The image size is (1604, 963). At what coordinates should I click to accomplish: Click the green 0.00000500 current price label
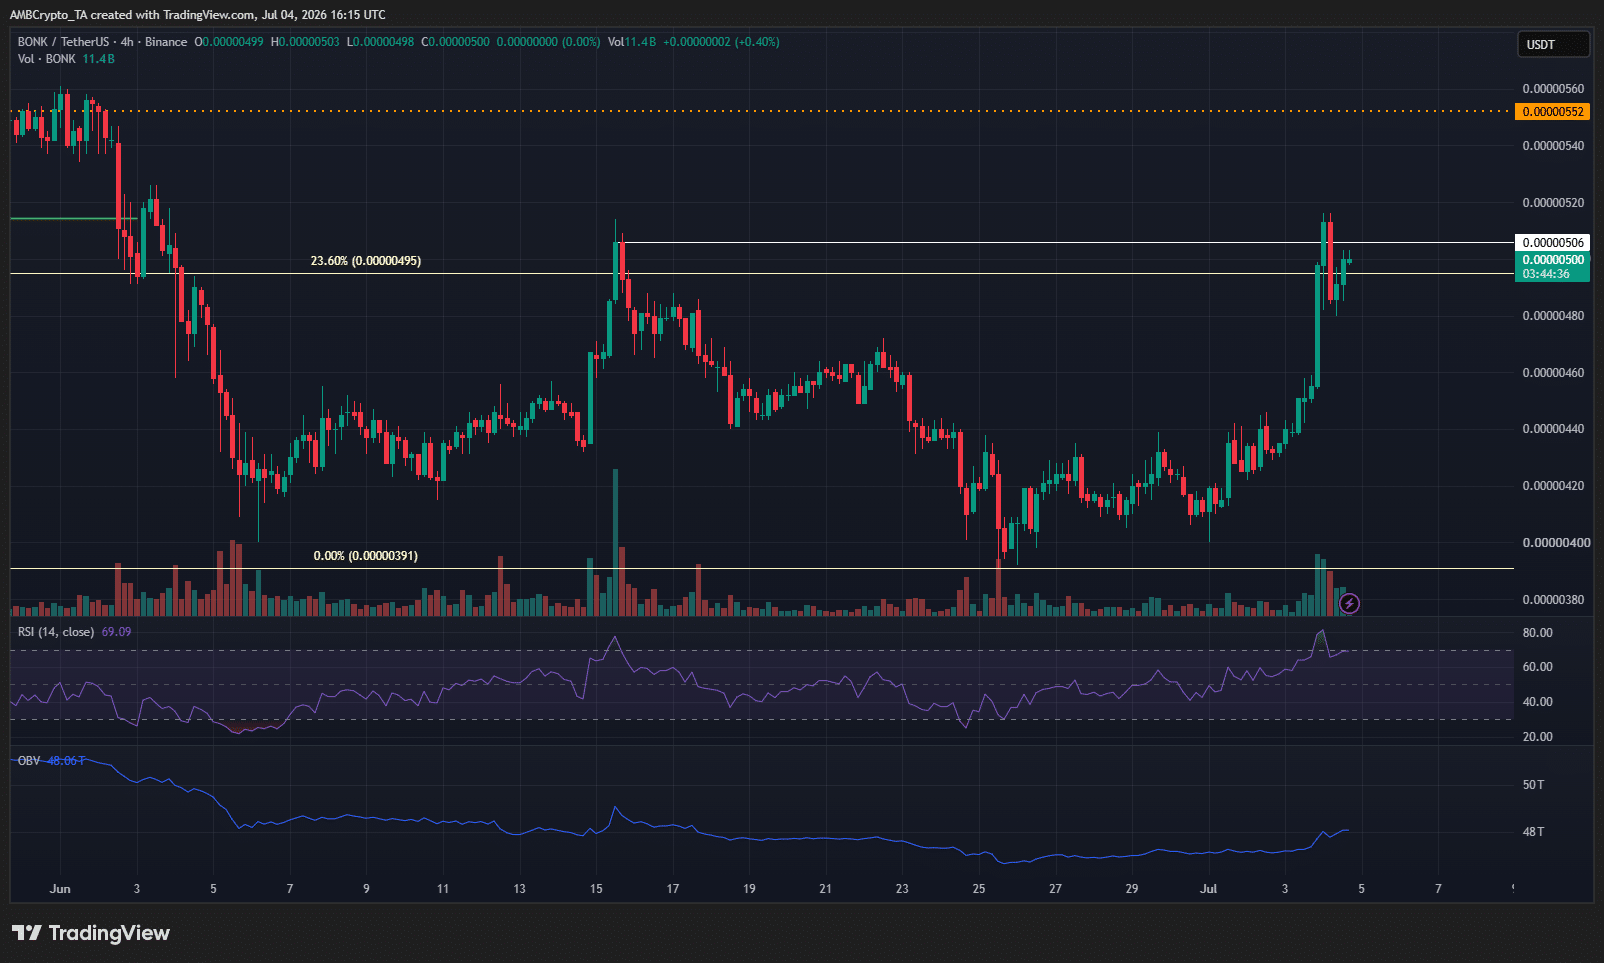pyautogui.click(x=1553, y=260)
